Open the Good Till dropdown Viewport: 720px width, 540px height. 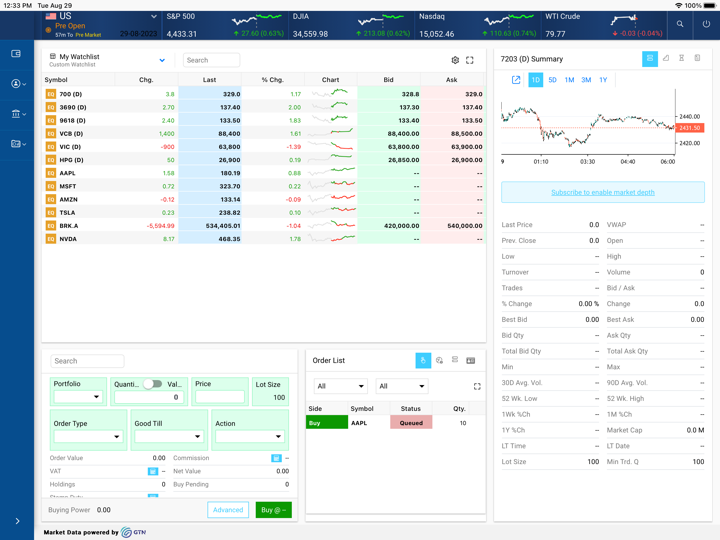pyautogui.click(x=169, y=436)
